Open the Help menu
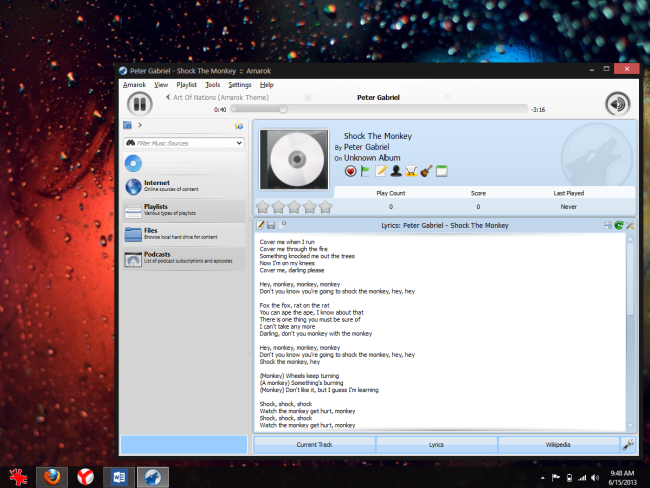The image size is (650, 488). pyautogui.click(x=267, y=85)
